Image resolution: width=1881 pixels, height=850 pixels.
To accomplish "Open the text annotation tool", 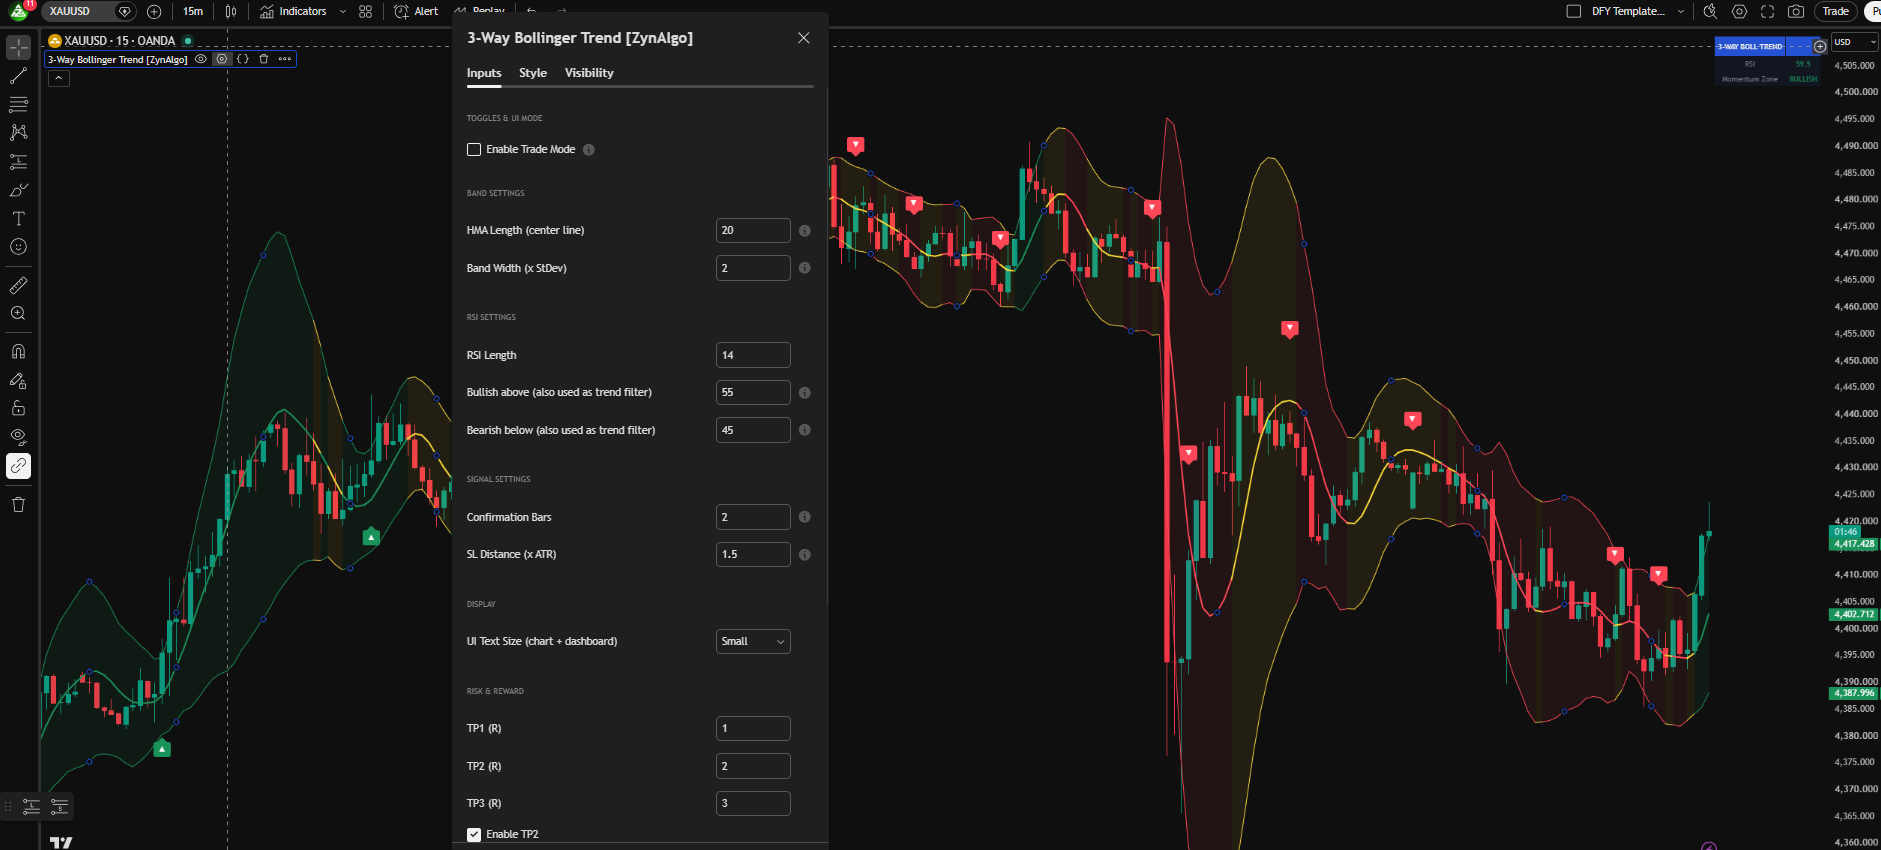I will [18, 218].
